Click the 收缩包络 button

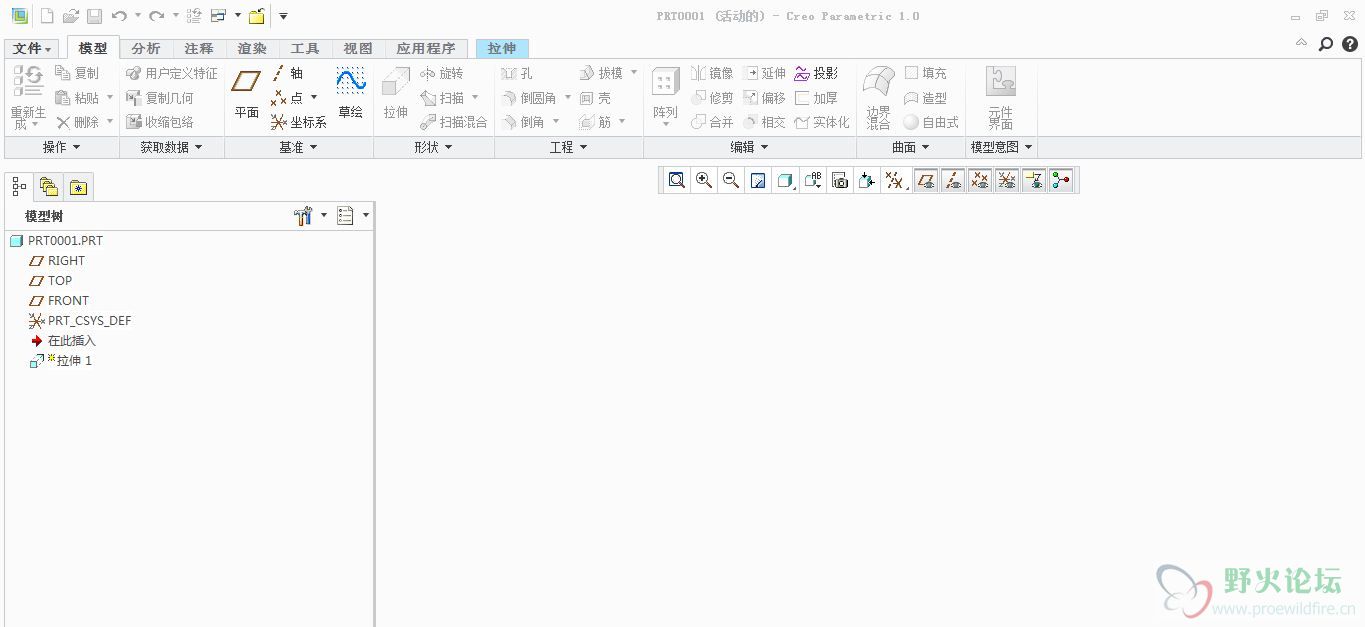(x=160, y=122)
